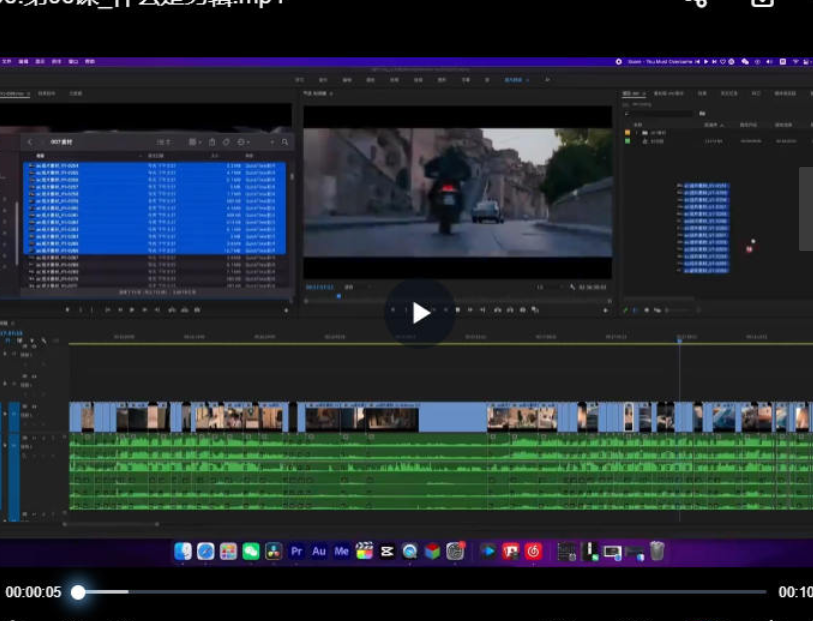
Task: Open Adobe Media Encoder dock icon
Action: (x=341, y=551)
